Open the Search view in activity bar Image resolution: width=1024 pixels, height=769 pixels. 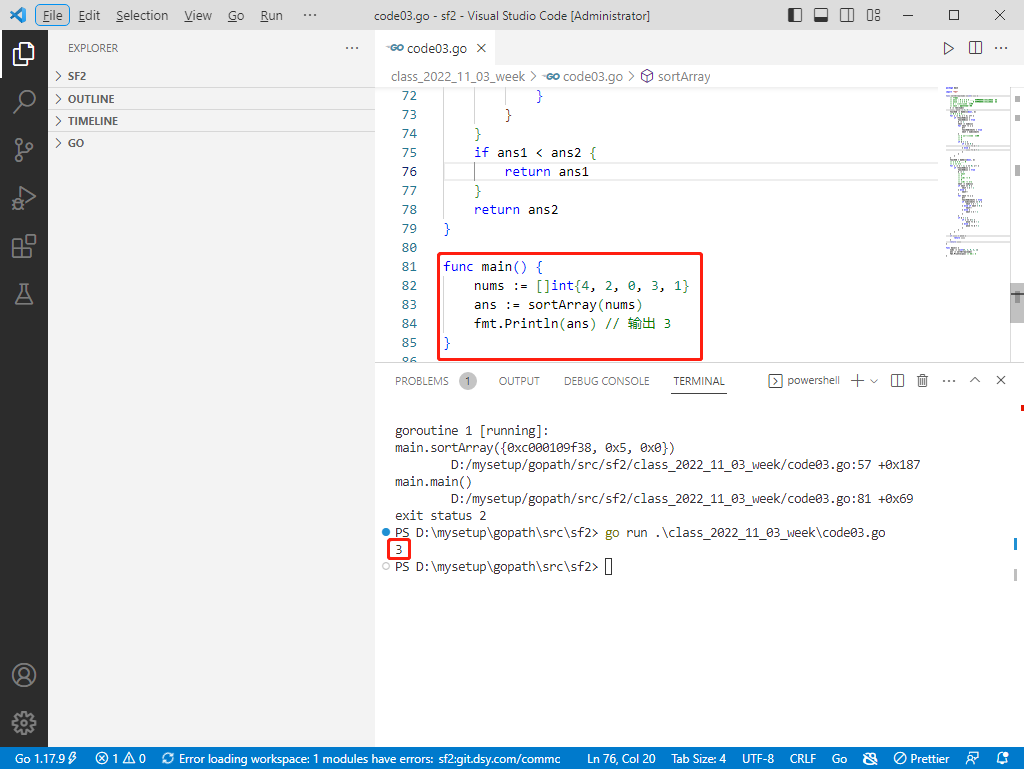(x=24, y=102)
